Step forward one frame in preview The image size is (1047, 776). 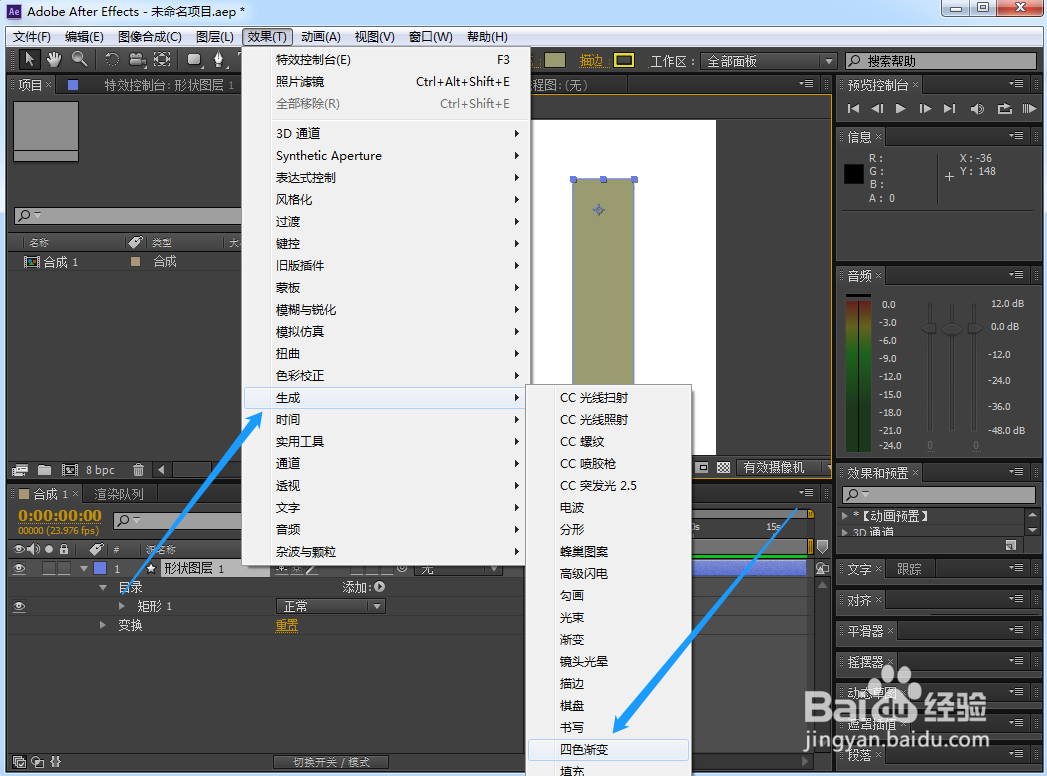pyautogui.click(x=925, y=109)
